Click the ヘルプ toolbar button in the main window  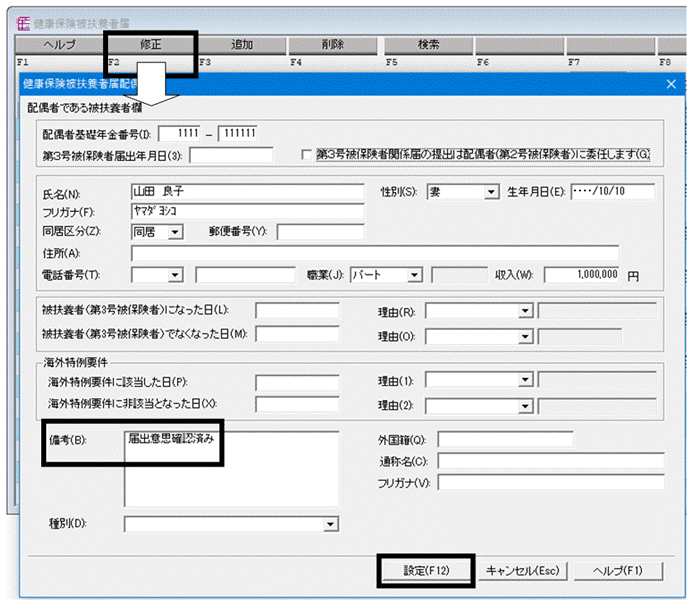coord(59,45)
